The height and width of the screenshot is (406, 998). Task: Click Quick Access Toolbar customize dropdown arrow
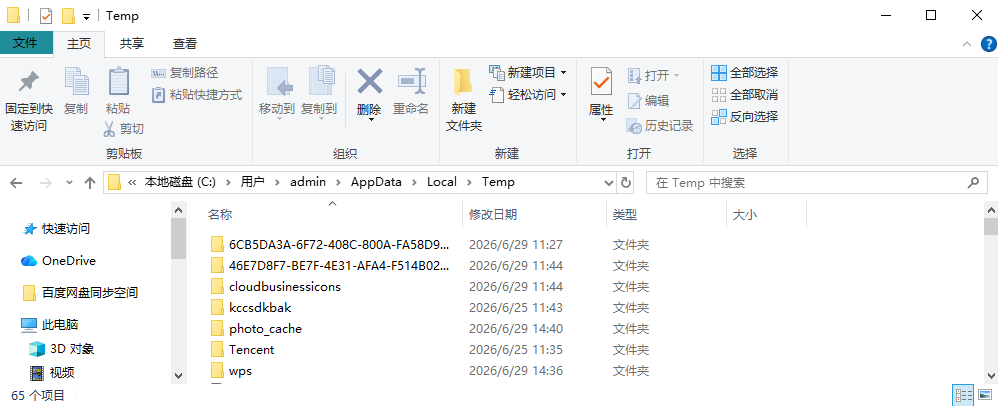click(x=86, y=16)
